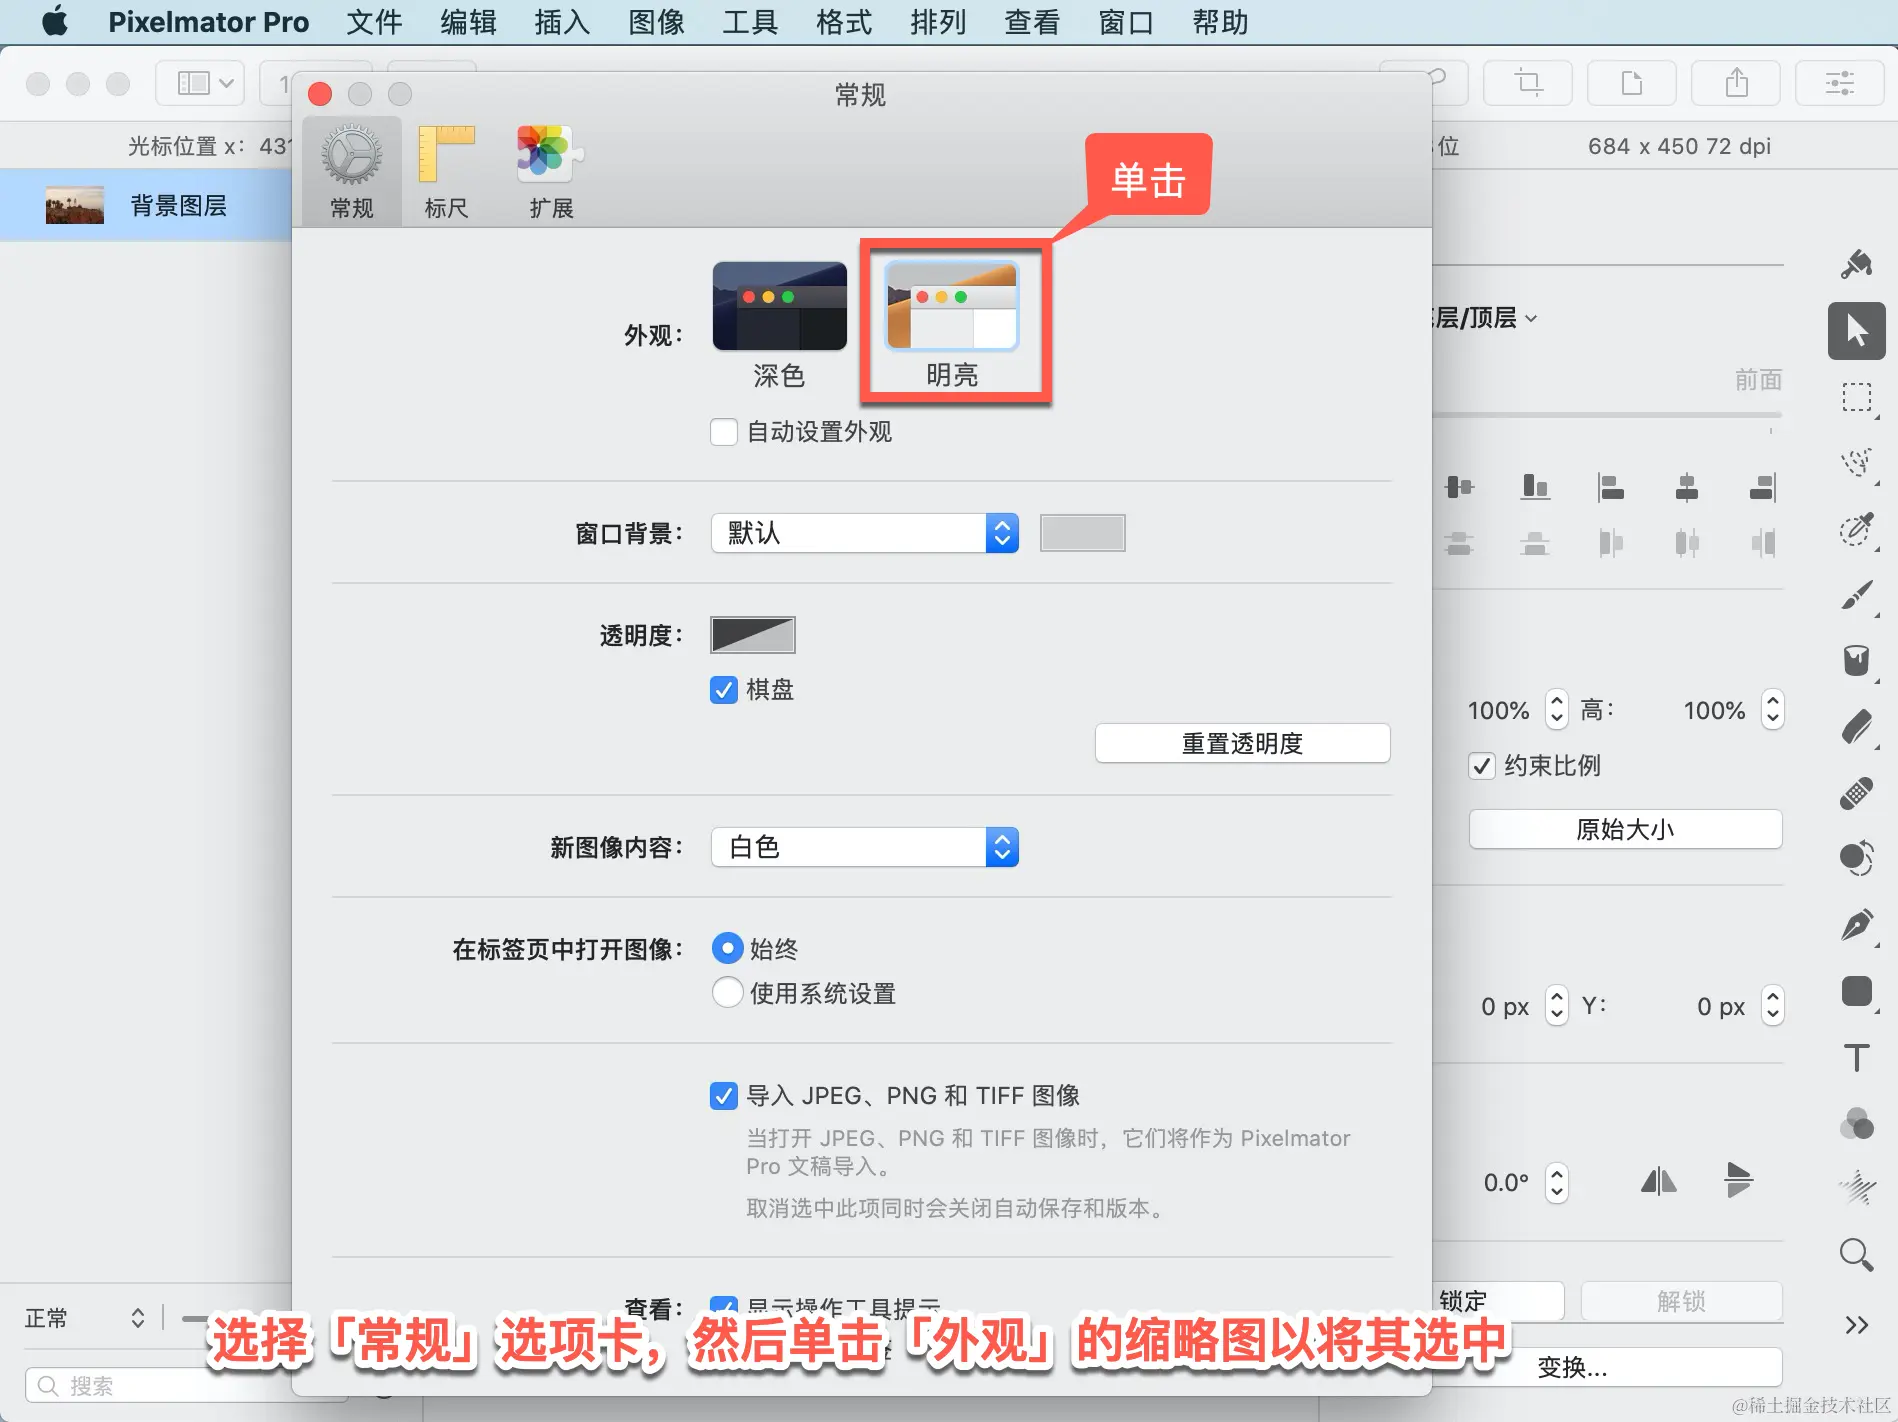Enable 自动设置外观 checkbox
The image size is (1898, 1422).
pyautogui.click(x=724, y=432)
